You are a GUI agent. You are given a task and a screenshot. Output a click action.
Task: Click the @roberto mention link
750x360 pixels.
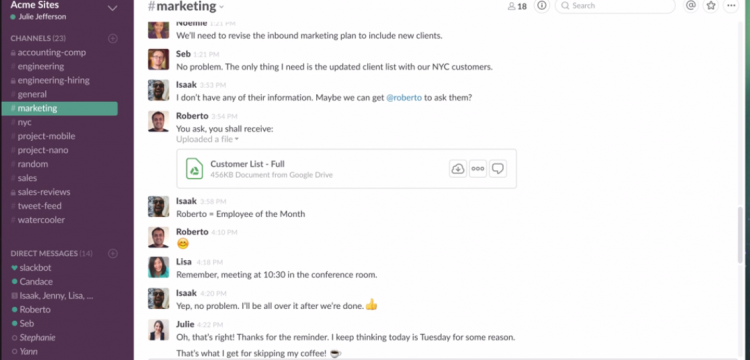tap(404, 98)
